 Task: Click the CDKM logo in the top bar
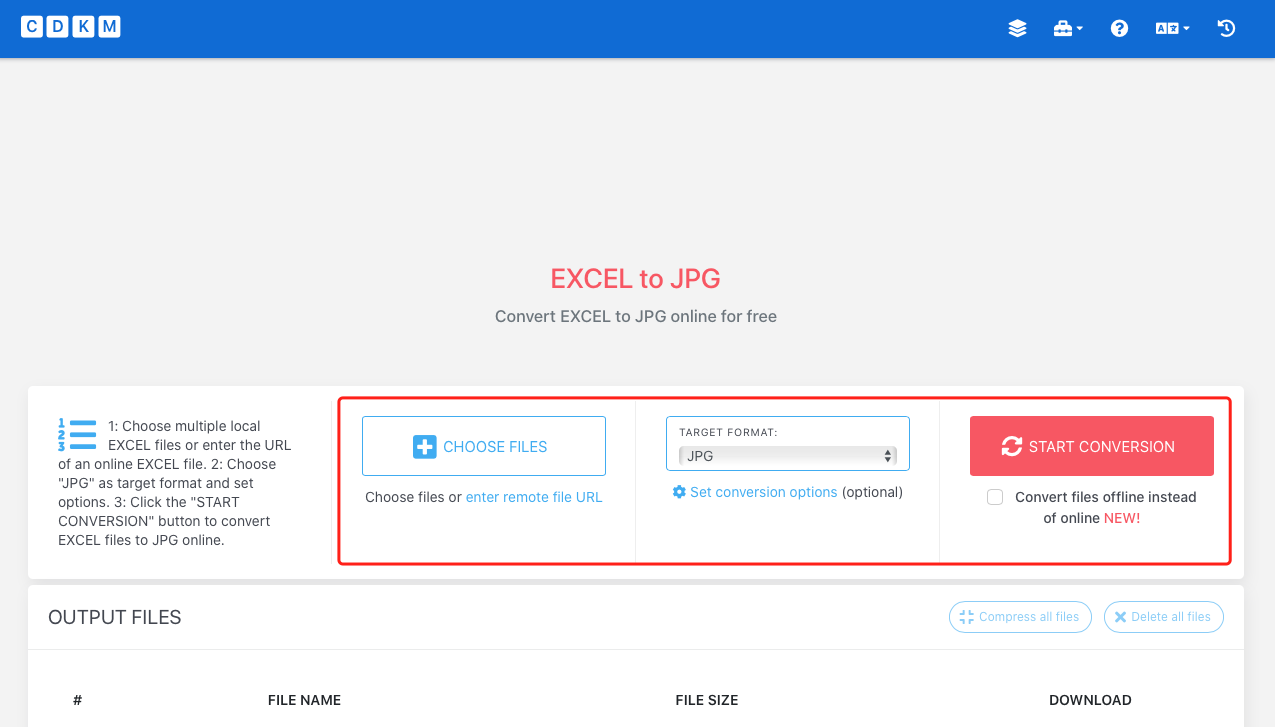70,26
